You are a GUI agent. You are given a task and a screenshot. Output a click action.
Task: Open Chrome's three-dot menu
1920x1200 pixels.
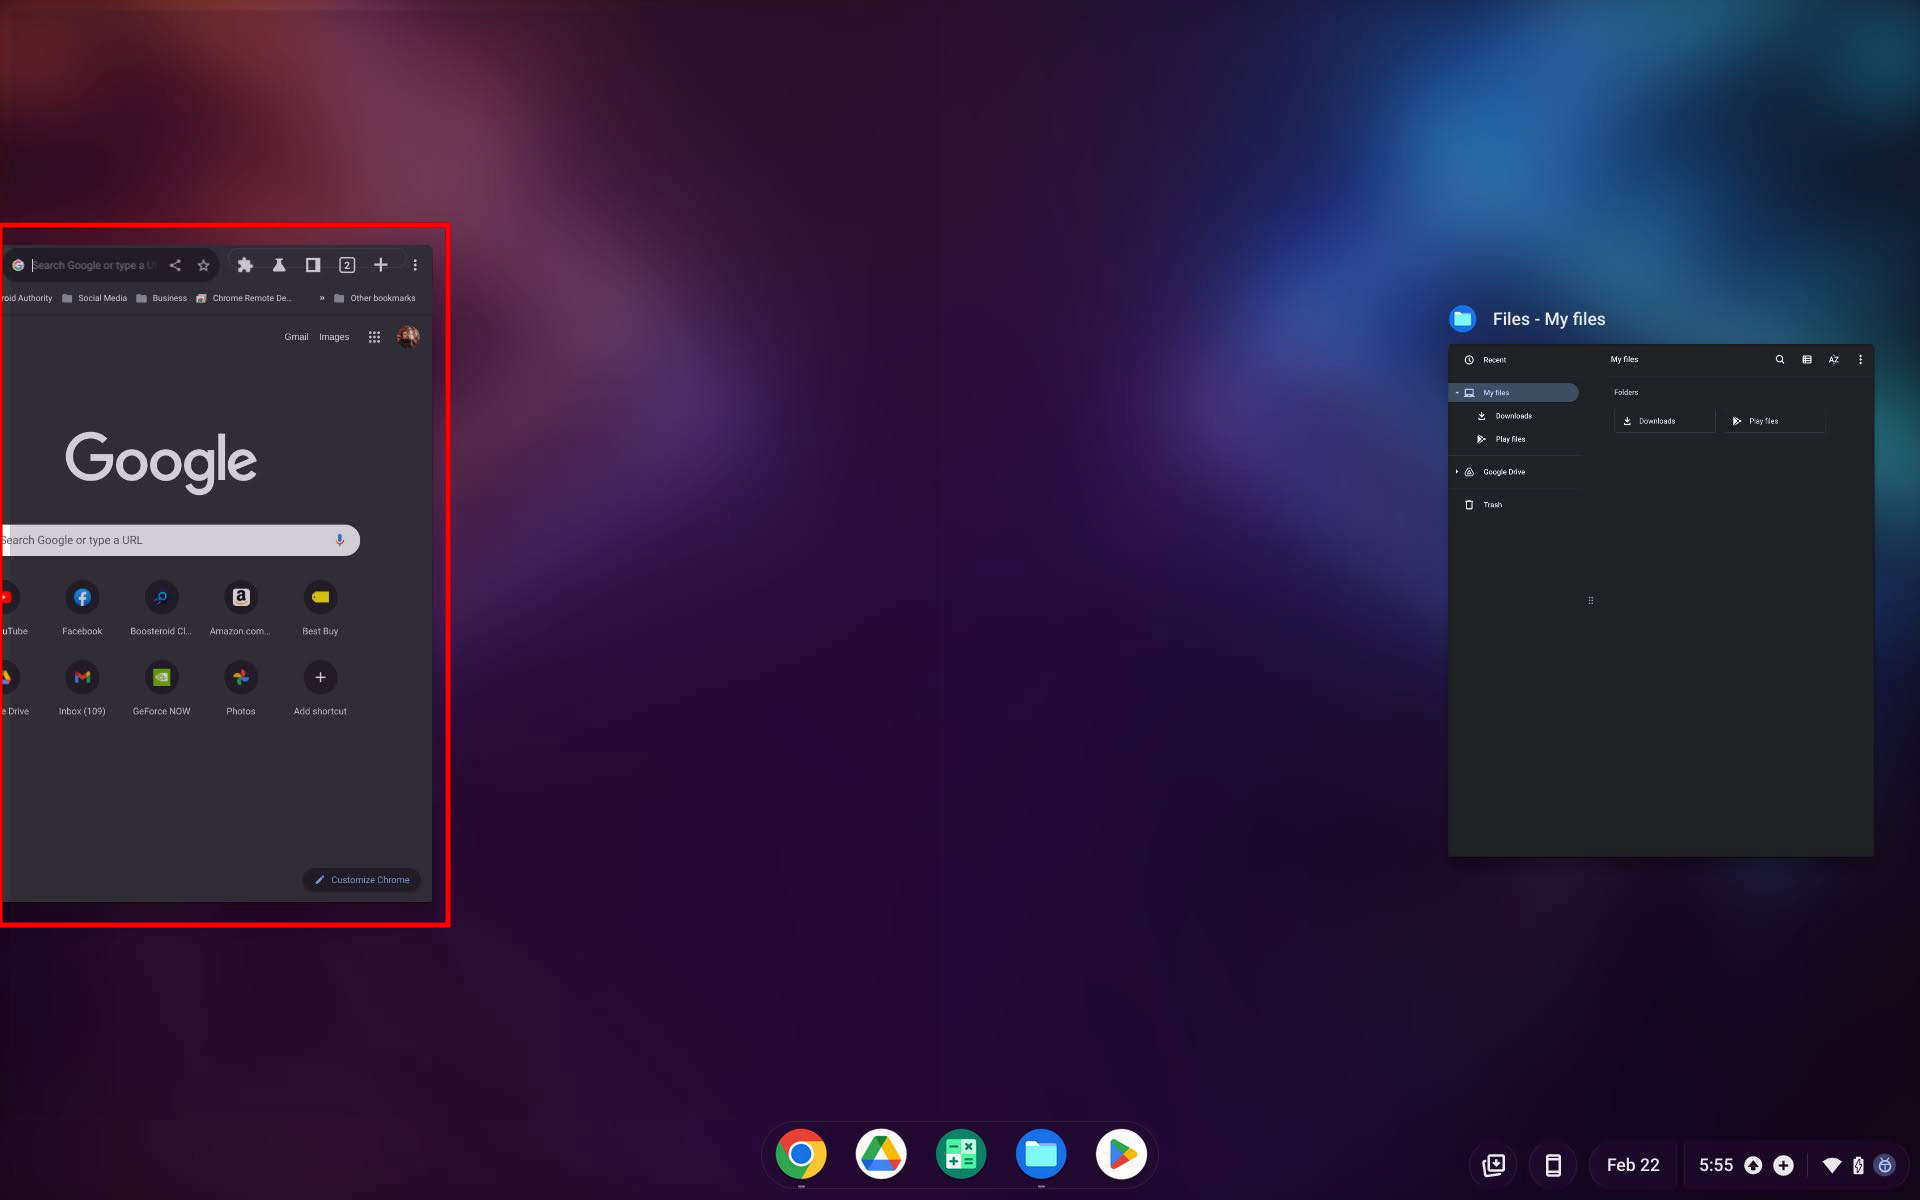pos(415,265)
